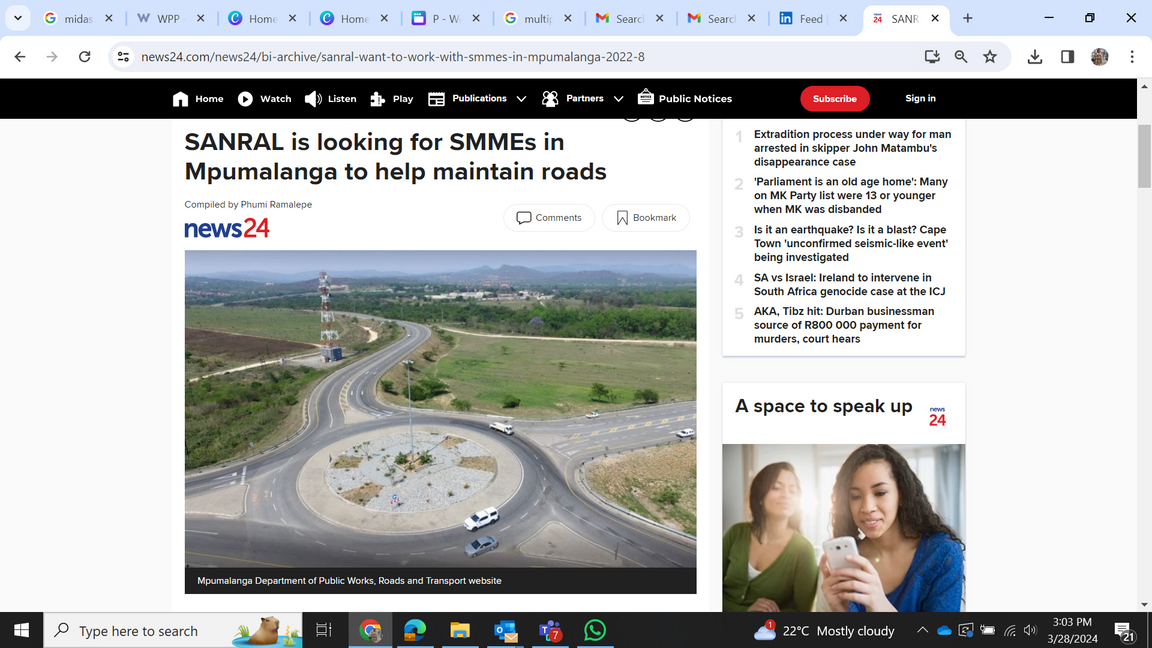Click the news24 logo below the byline

(x=226, y=228)
